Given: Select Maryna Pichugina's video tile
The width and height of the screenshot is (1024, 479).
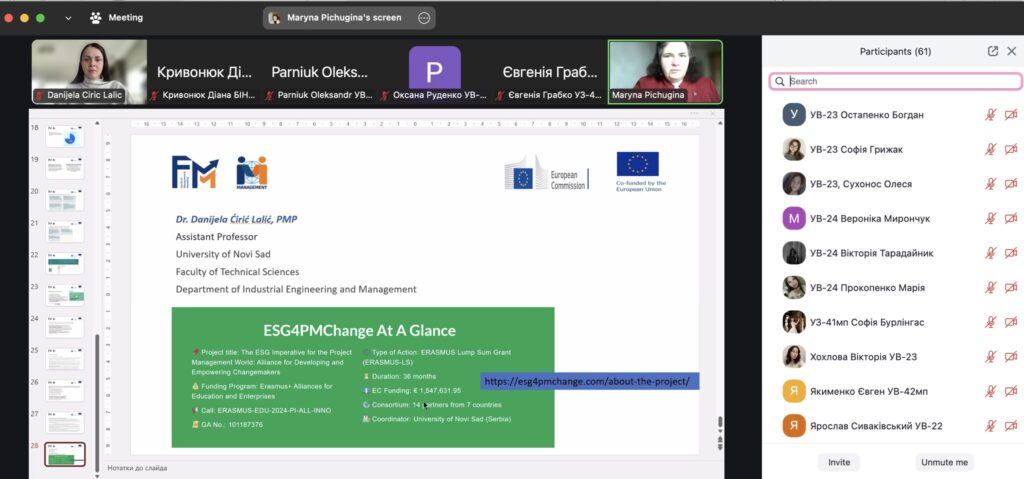Looking at the screenshot, I should (665, 71).
